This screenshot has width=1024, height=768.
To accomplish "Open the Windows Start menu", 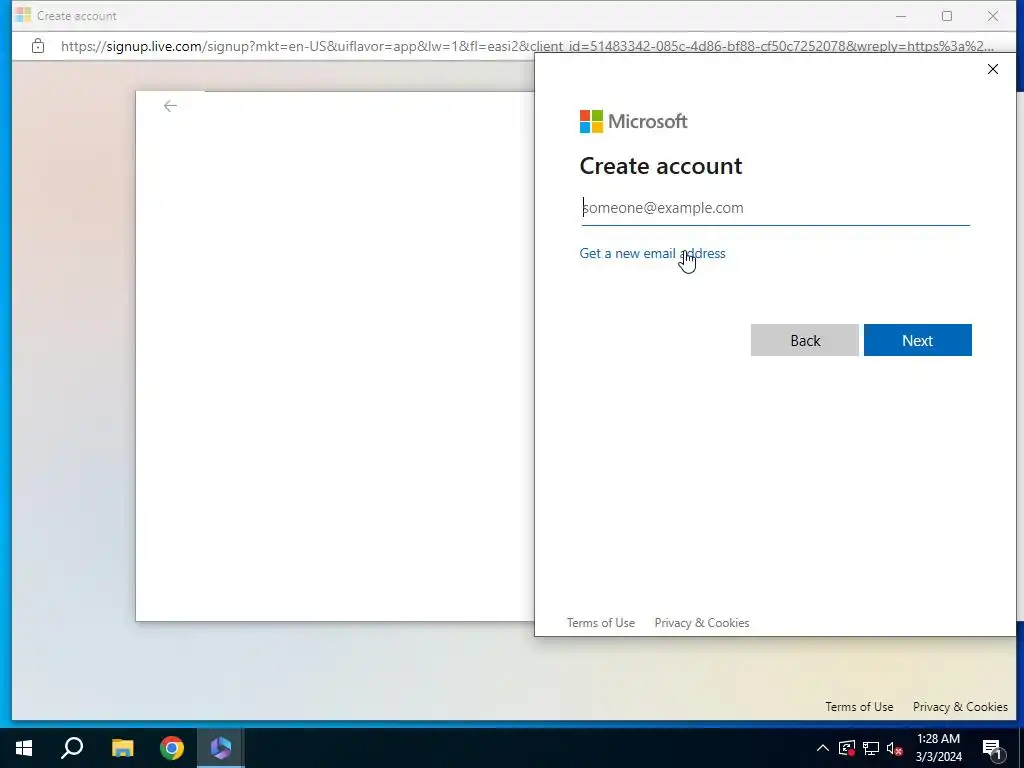I will 24,748.
